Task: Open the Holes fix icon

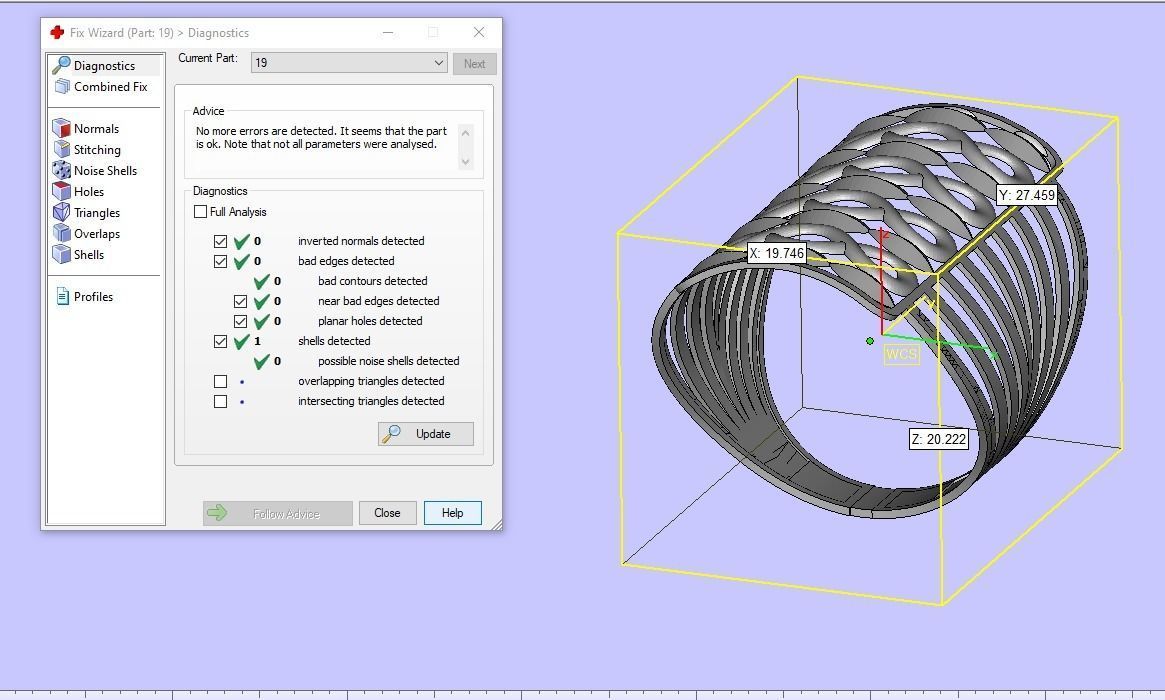Action: tap(62, 192)
